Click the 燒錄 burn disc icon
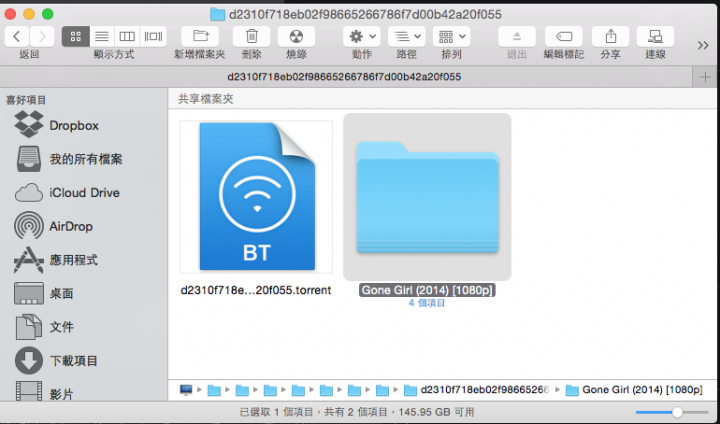Viewport: 720px width, 424px height. click(x=296, y=36)
